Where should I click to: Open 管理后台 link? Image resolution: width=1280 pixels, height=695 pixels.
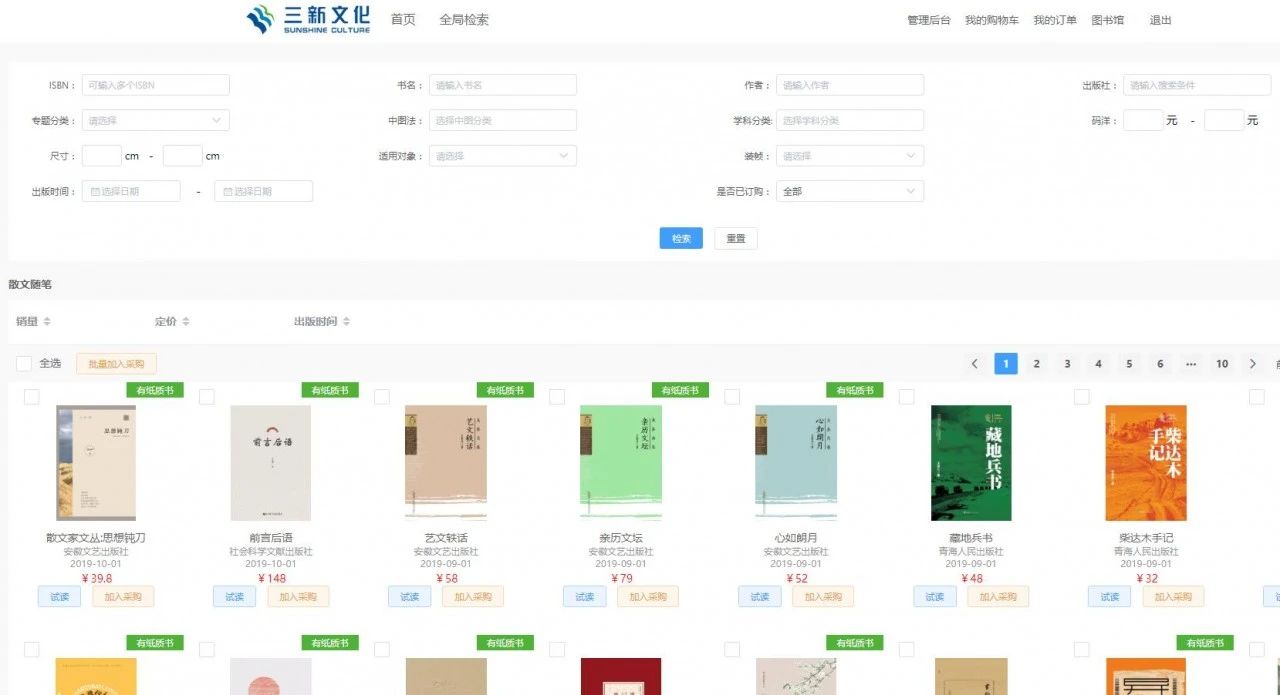click(x=929, y=20)
